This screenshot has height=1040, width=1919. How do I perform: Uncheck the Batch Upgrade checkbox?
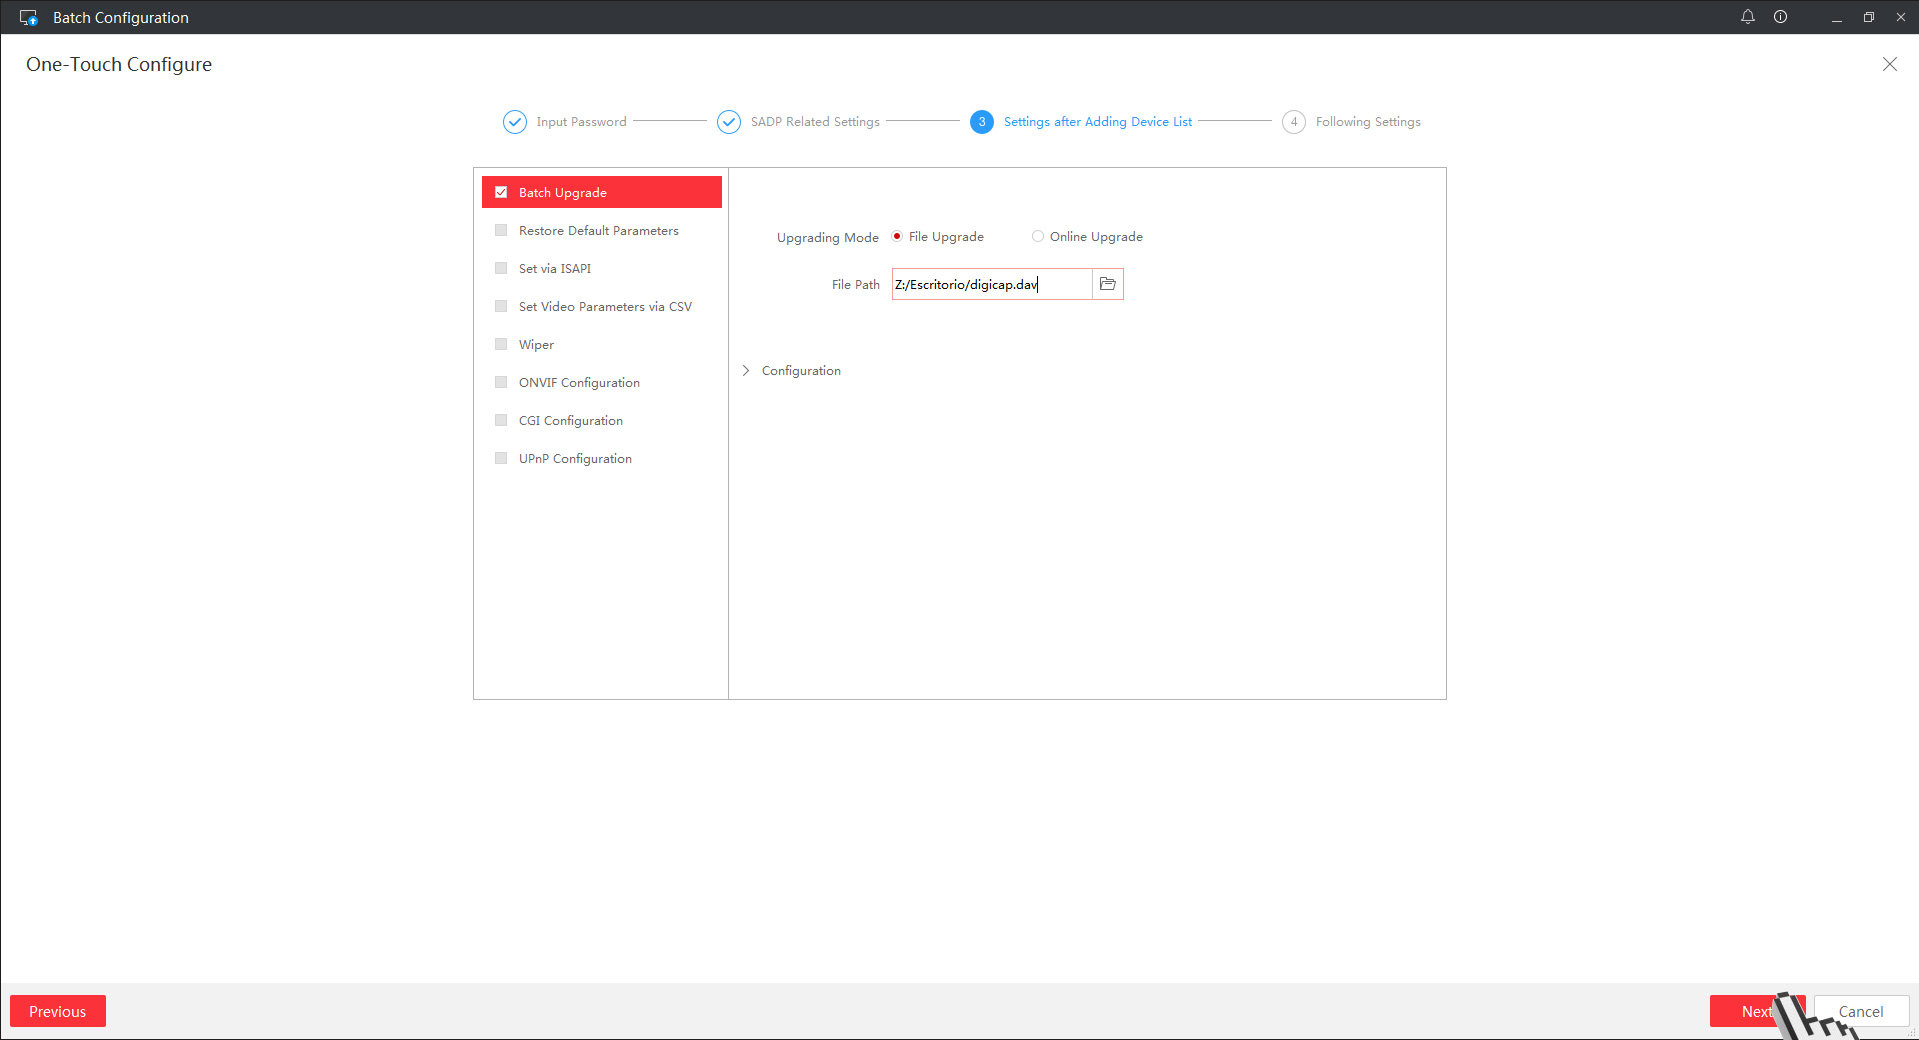coord(501,192)
